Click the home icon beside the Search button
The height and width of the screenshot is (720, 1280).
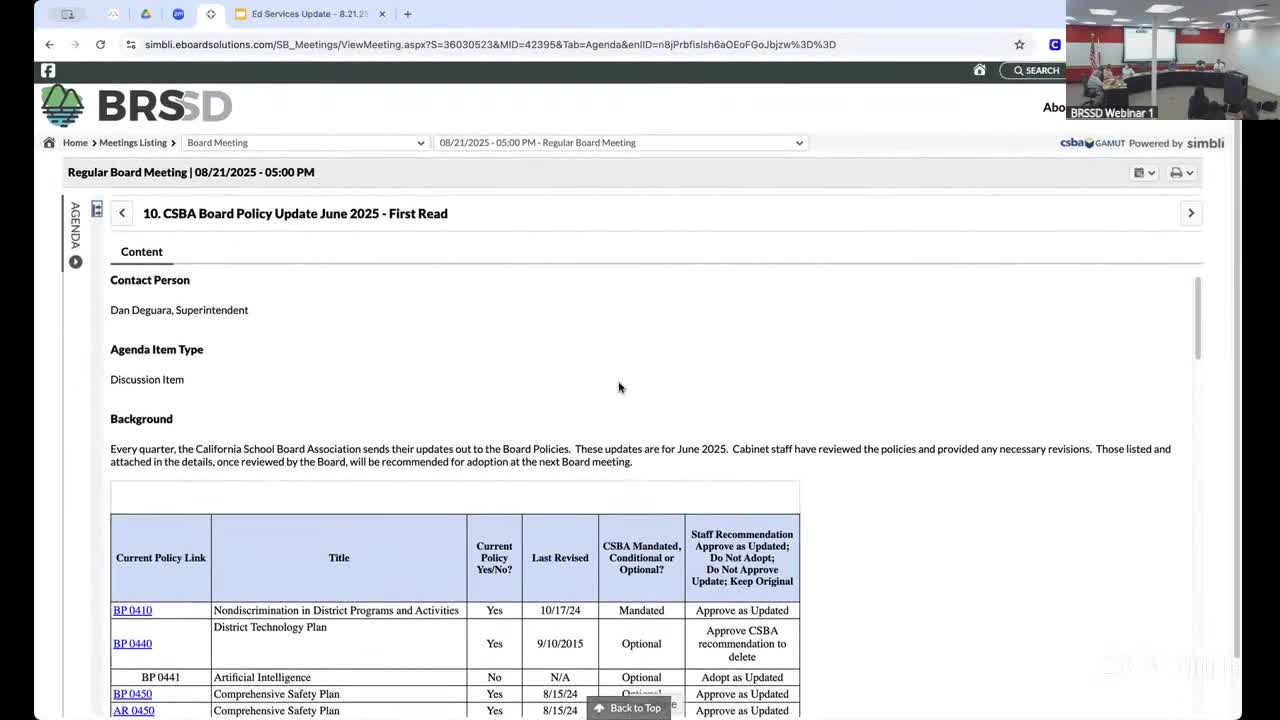coord(980,70)
